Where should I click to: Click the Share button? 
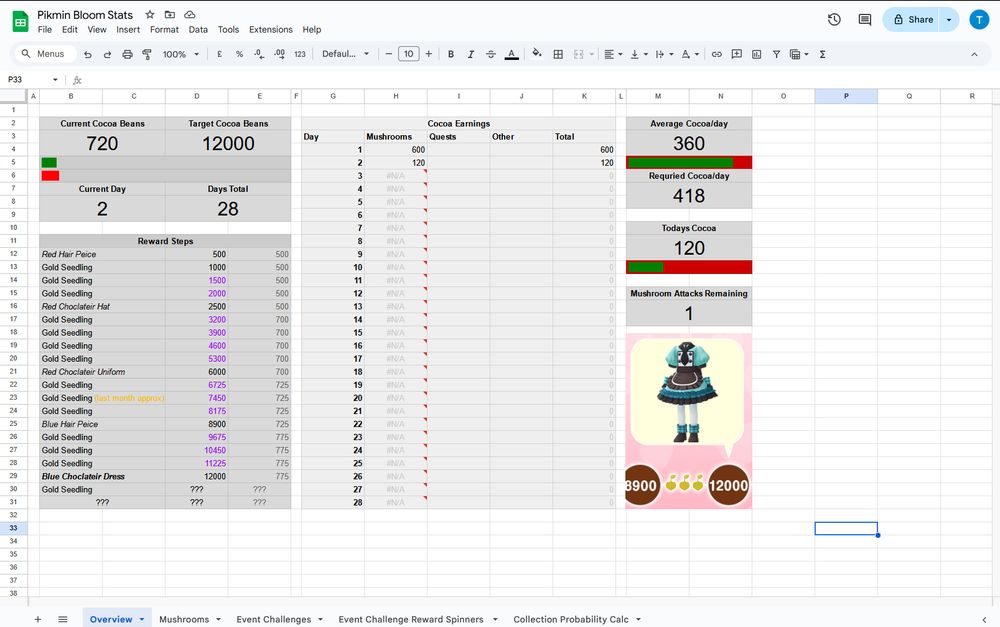point(913,20)
